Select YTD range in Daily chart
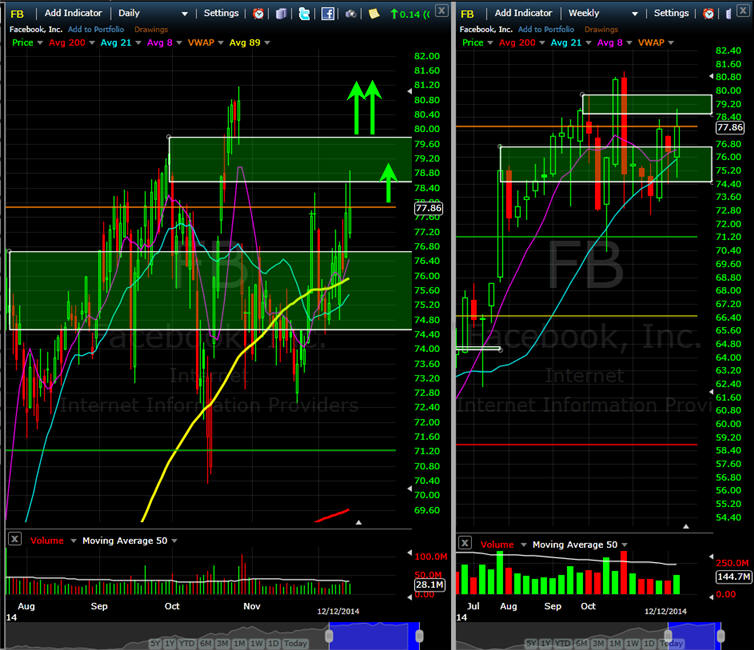This screenshot has height=650, width=754. click(x=187, y=643)
